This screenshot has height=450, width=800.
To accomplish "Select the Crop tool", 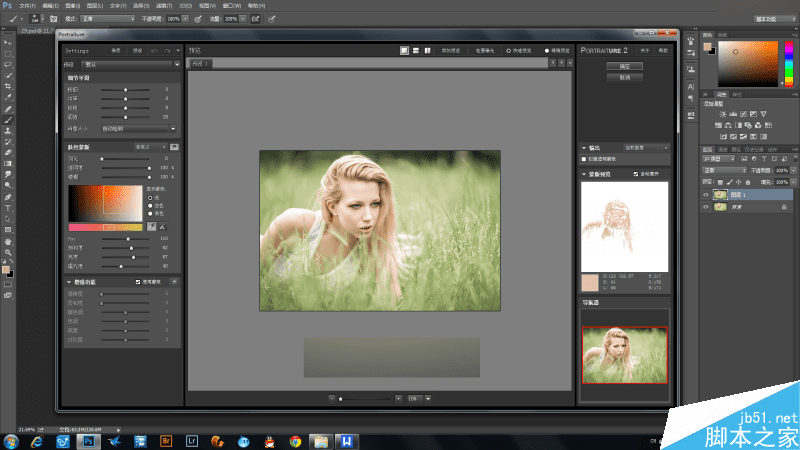I will tap(9, 86).
